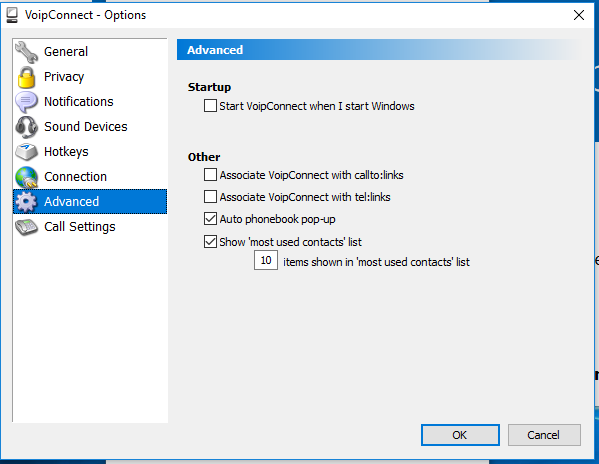Uncheck Show 'most used contacts' list
Screen dimensions: 599x464
pos(210,241)
